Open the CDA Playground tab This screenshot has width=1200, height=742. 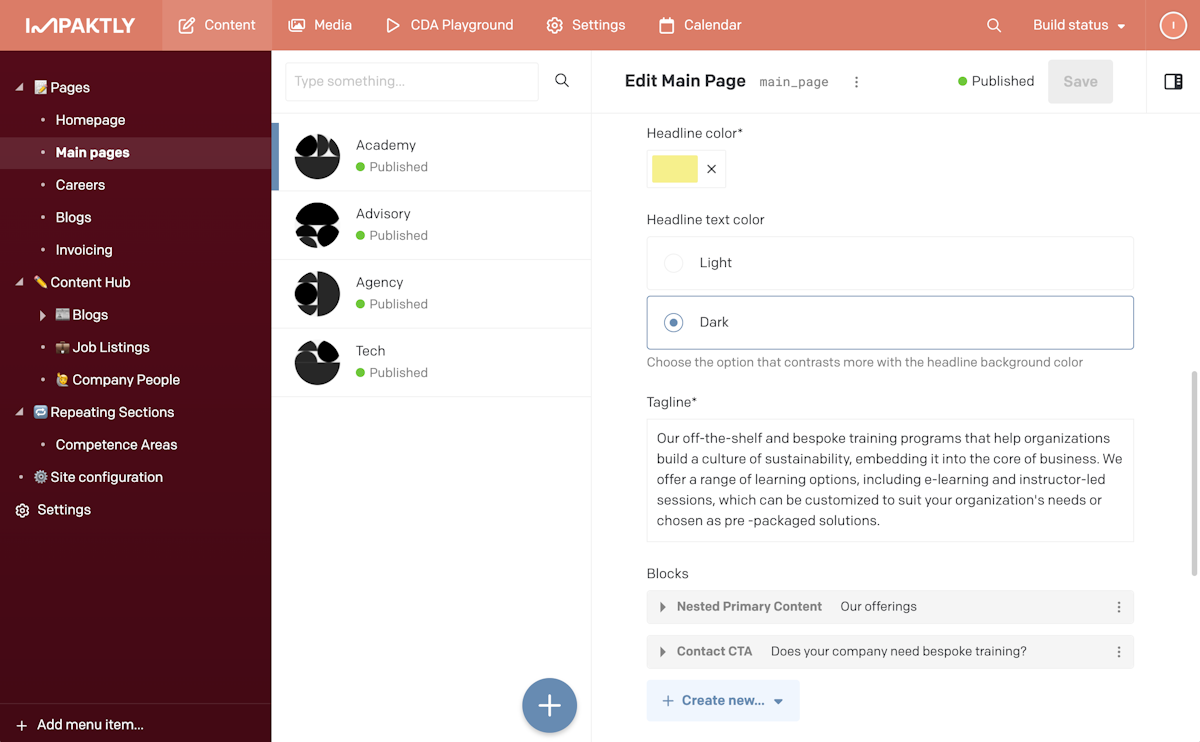click(x=449, y=25)
